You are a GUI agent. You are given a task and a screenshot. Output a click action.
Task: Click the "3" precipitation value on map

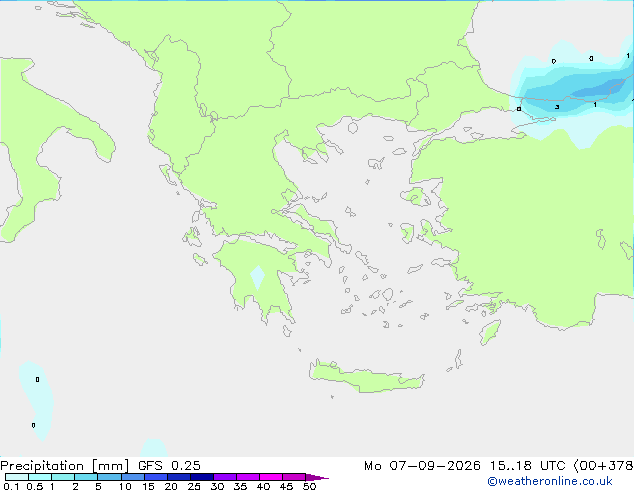[x=557, y=107]
